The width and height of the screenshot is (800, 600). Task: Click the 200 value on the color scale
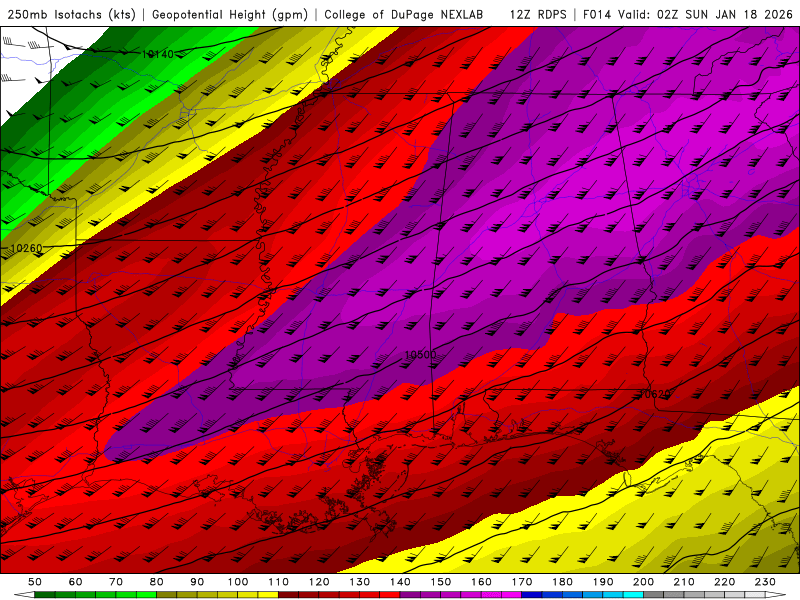click(x=643, y=582)
